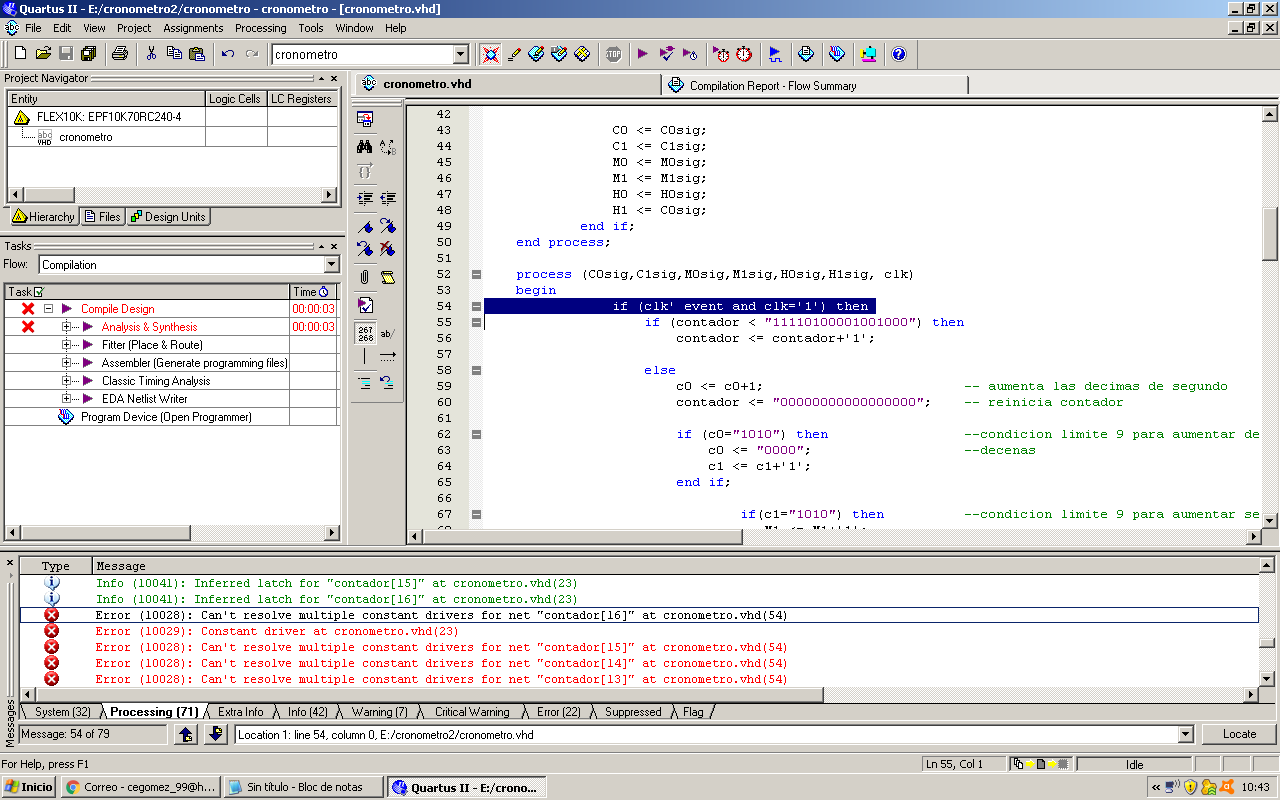Undo the last edit via toolbar
The width and height of the screenshot is (1280, 800).
tap(228, 54)
